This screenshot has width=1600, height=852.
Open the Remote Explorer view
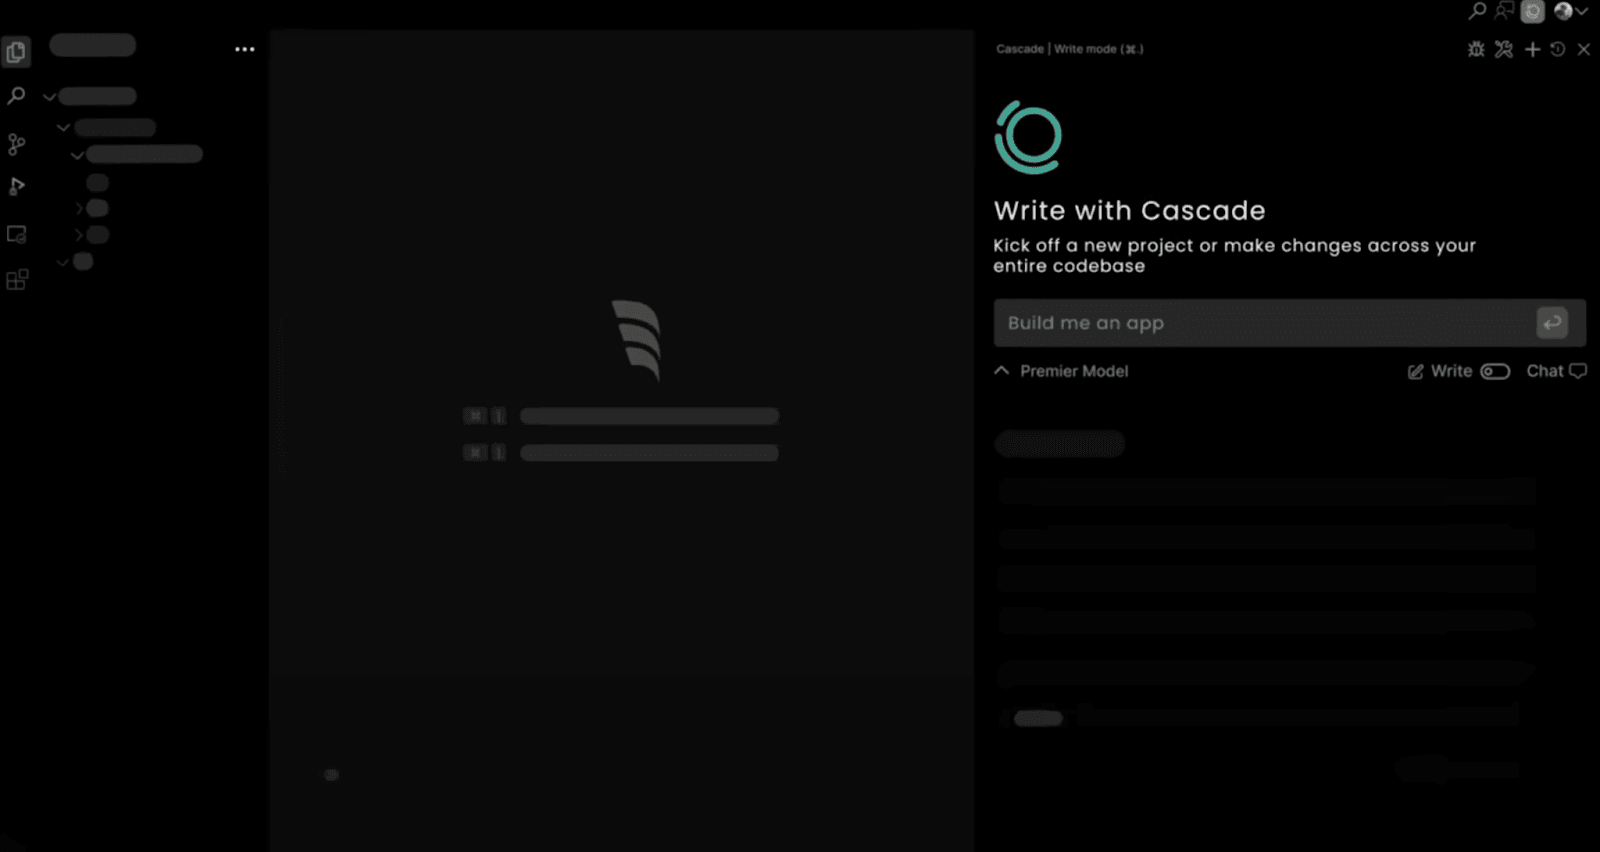[16, 234]
